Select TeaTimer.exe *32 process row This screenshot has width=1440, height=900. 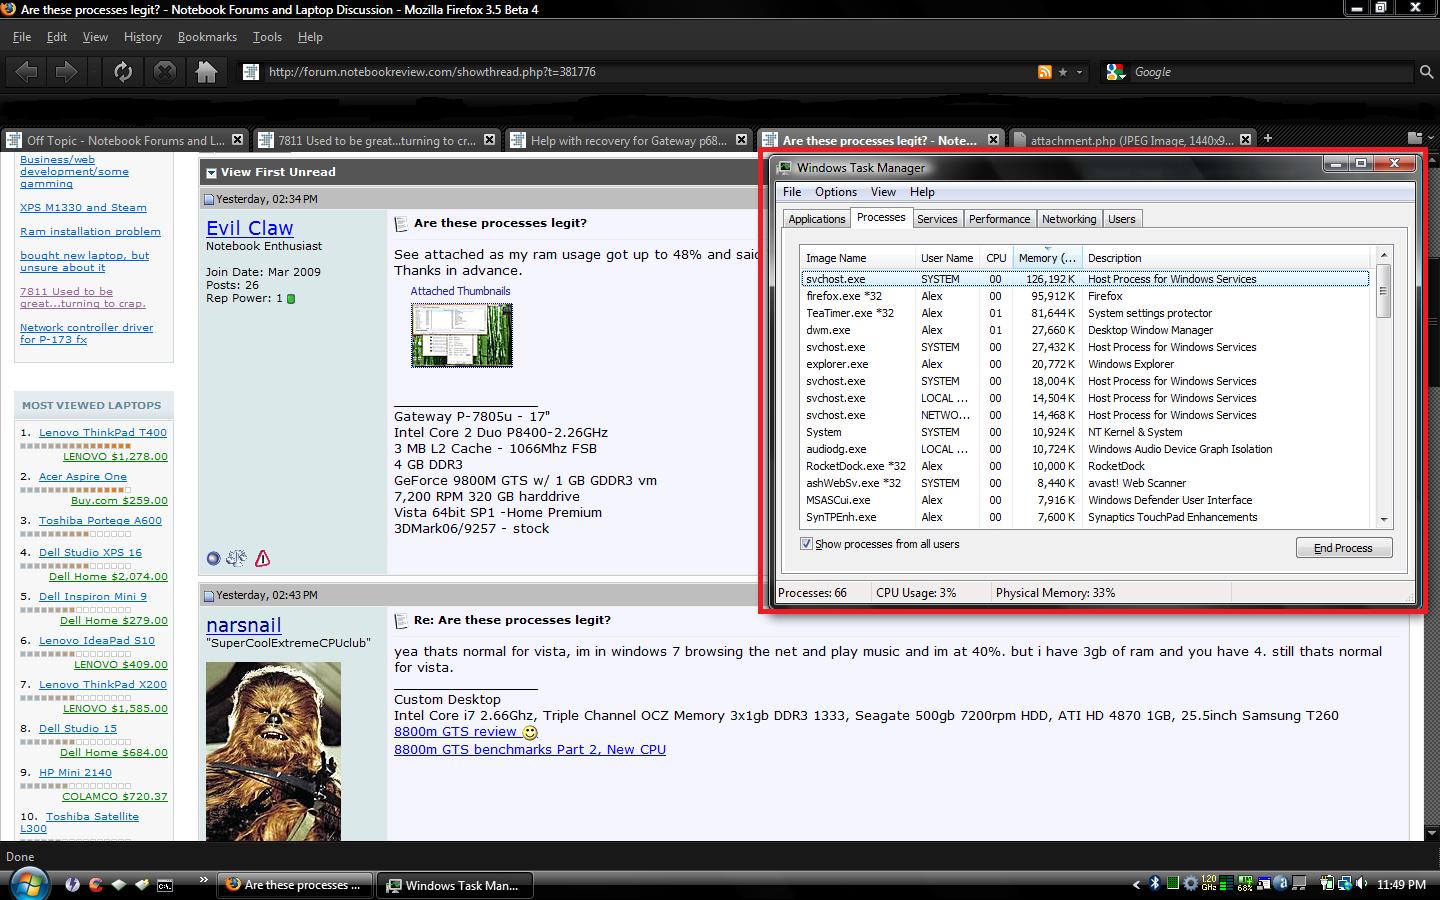pos(1085,313)
